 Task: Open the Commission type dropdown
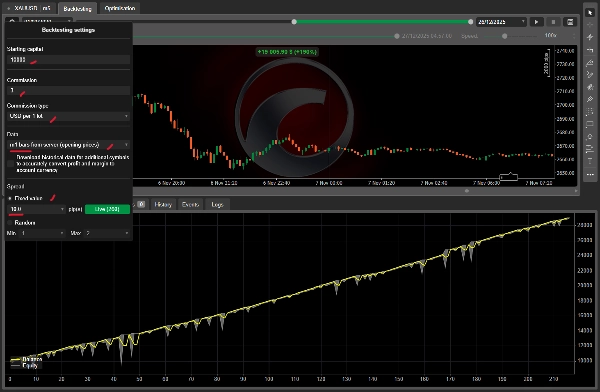point(68,116)
